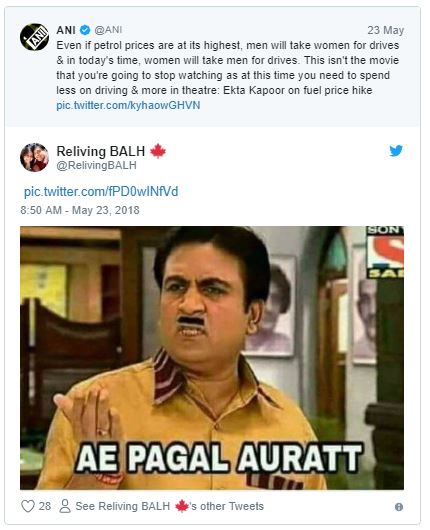Like the tweet with the heart icon
Screen dimensions: 430x530
point(28,506)
